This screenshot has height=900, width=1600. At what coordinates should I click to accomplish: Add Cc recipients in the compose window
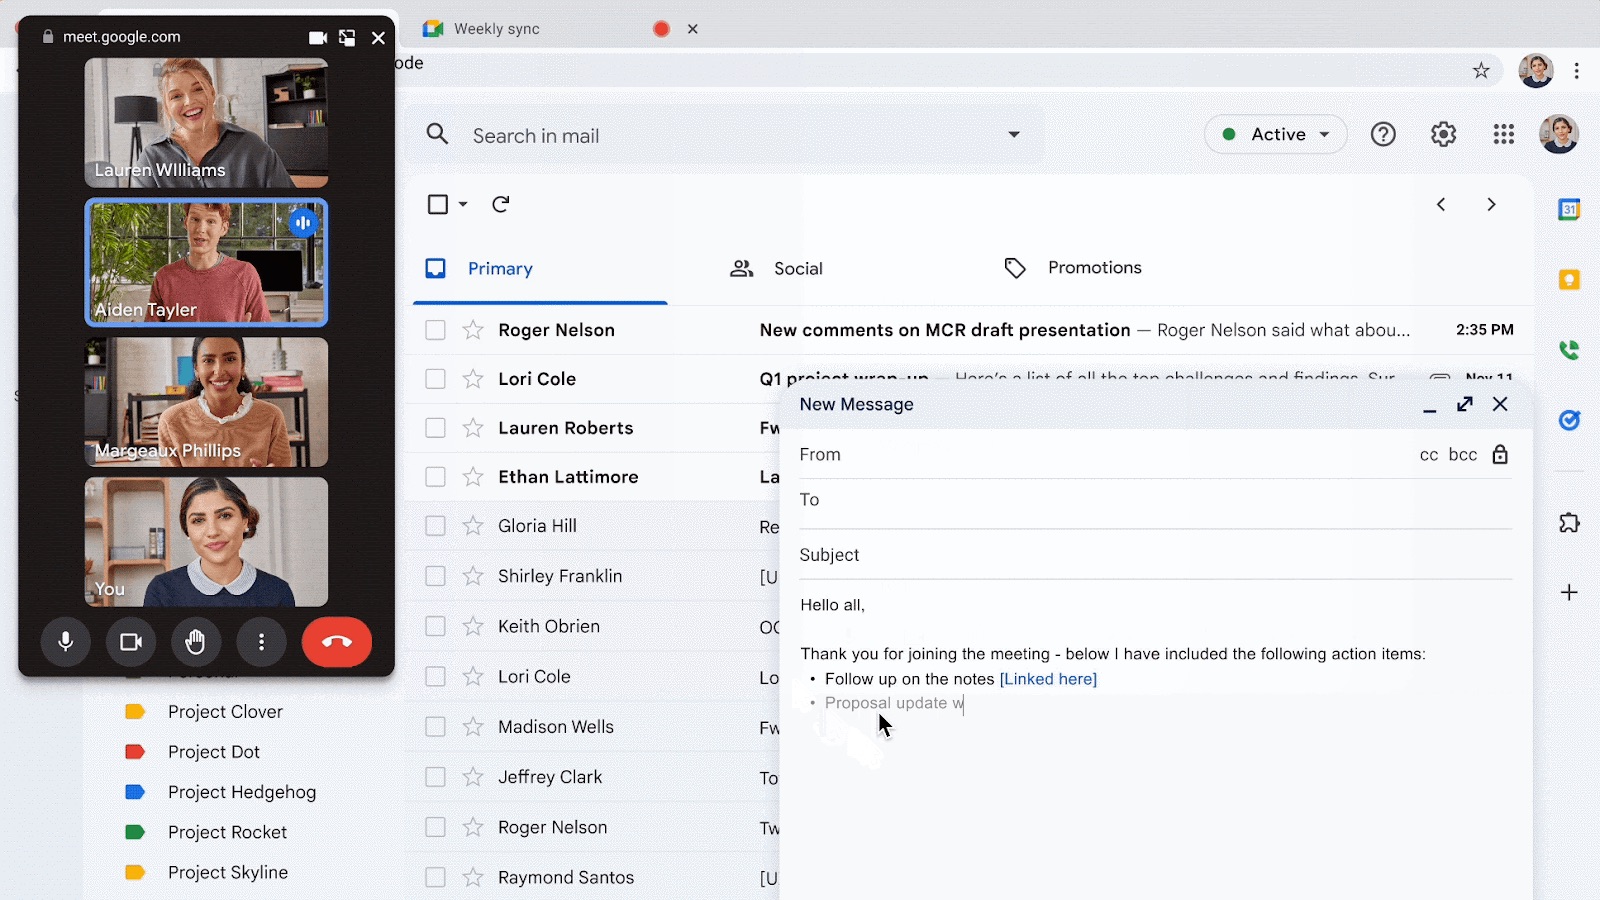point(1429,454)
